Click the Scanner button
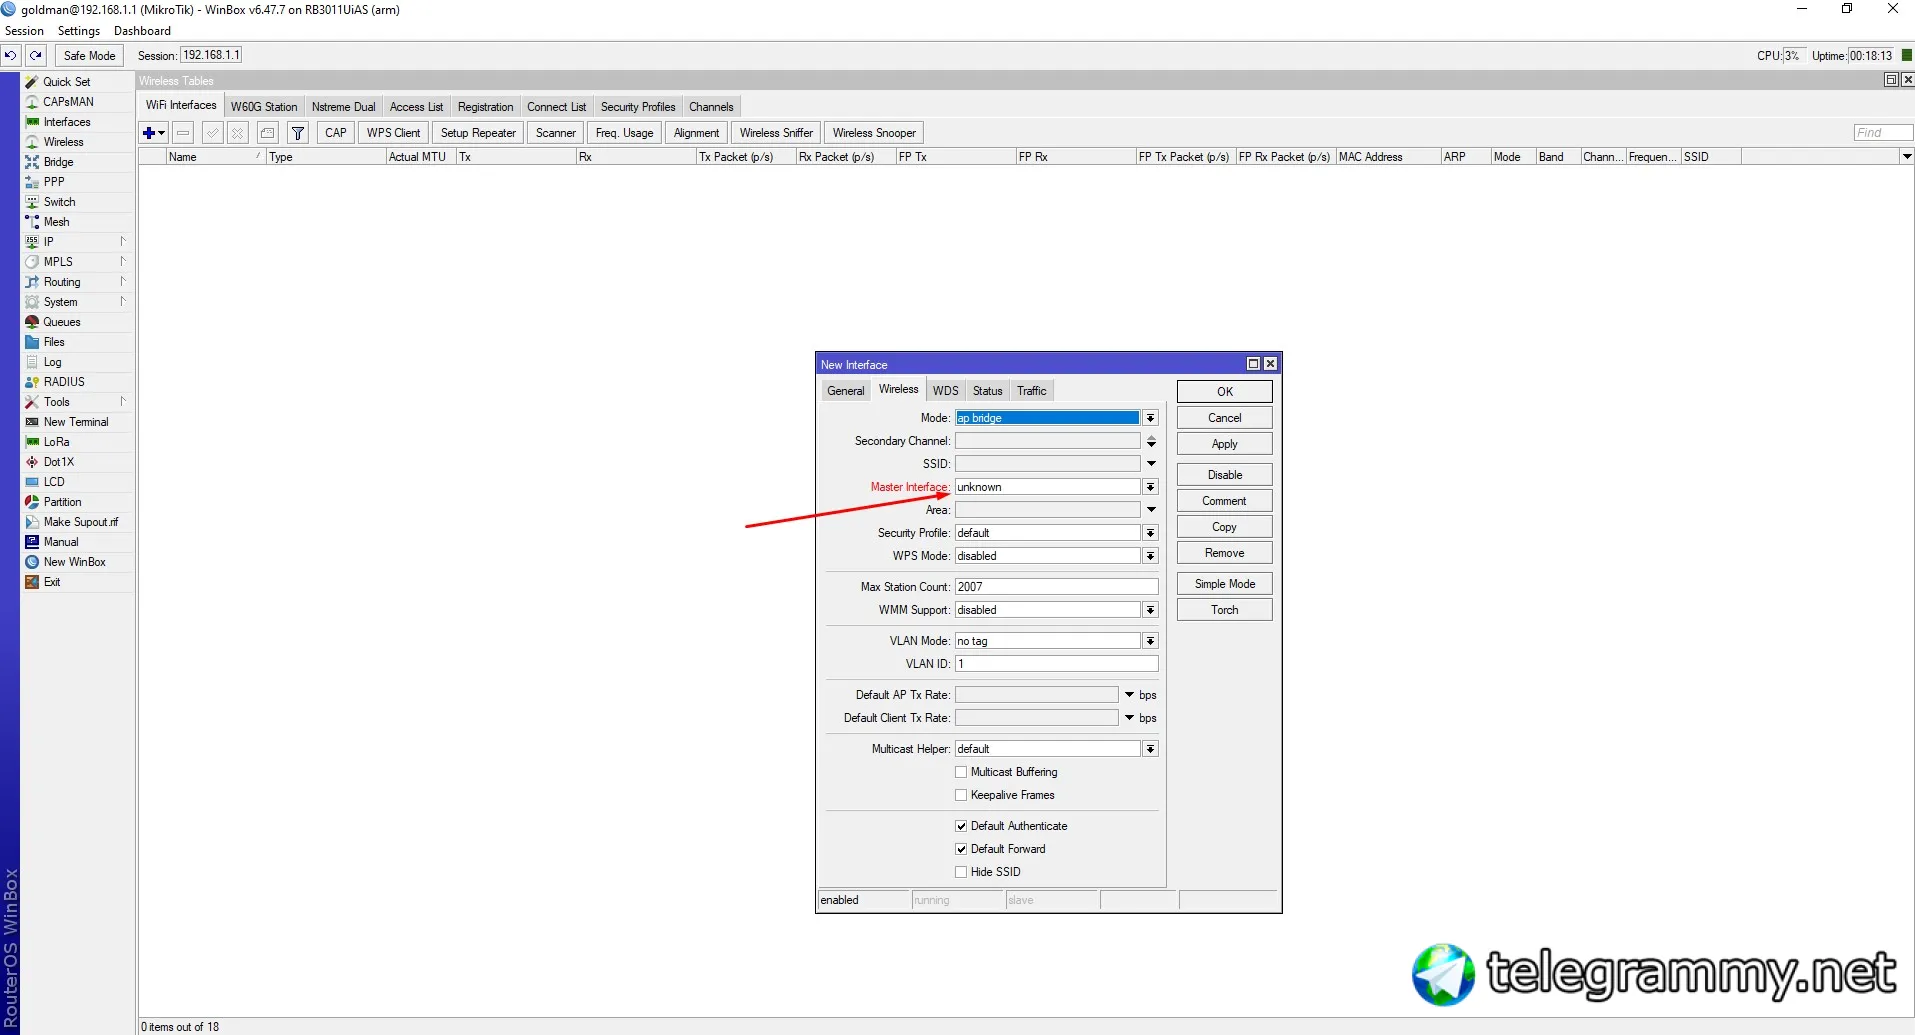Image resolution: width=1915 pixels, height=1035 pixels. coord(556,133)
